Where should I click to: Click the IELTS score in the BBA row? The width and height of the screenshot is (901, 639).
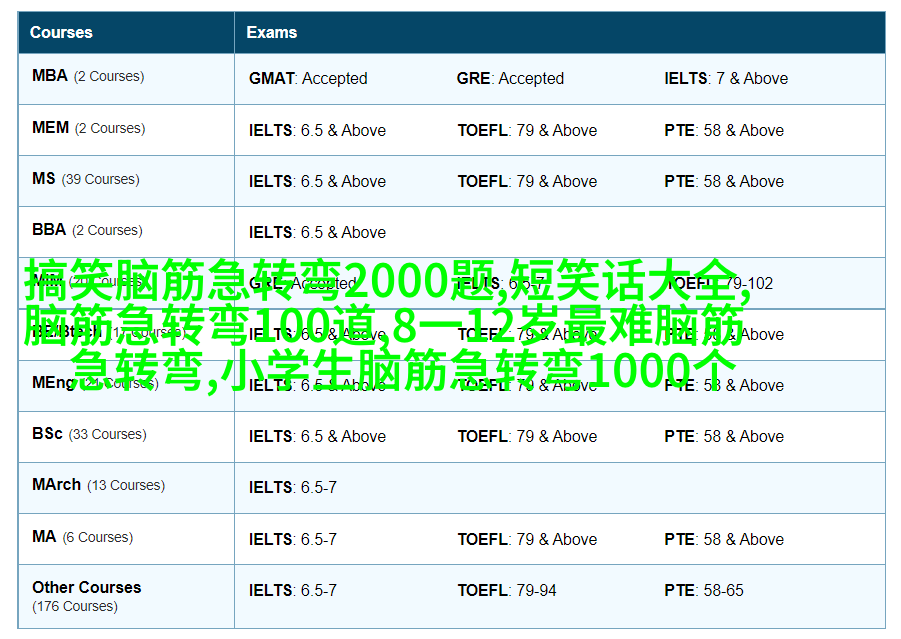coord(317,233)
